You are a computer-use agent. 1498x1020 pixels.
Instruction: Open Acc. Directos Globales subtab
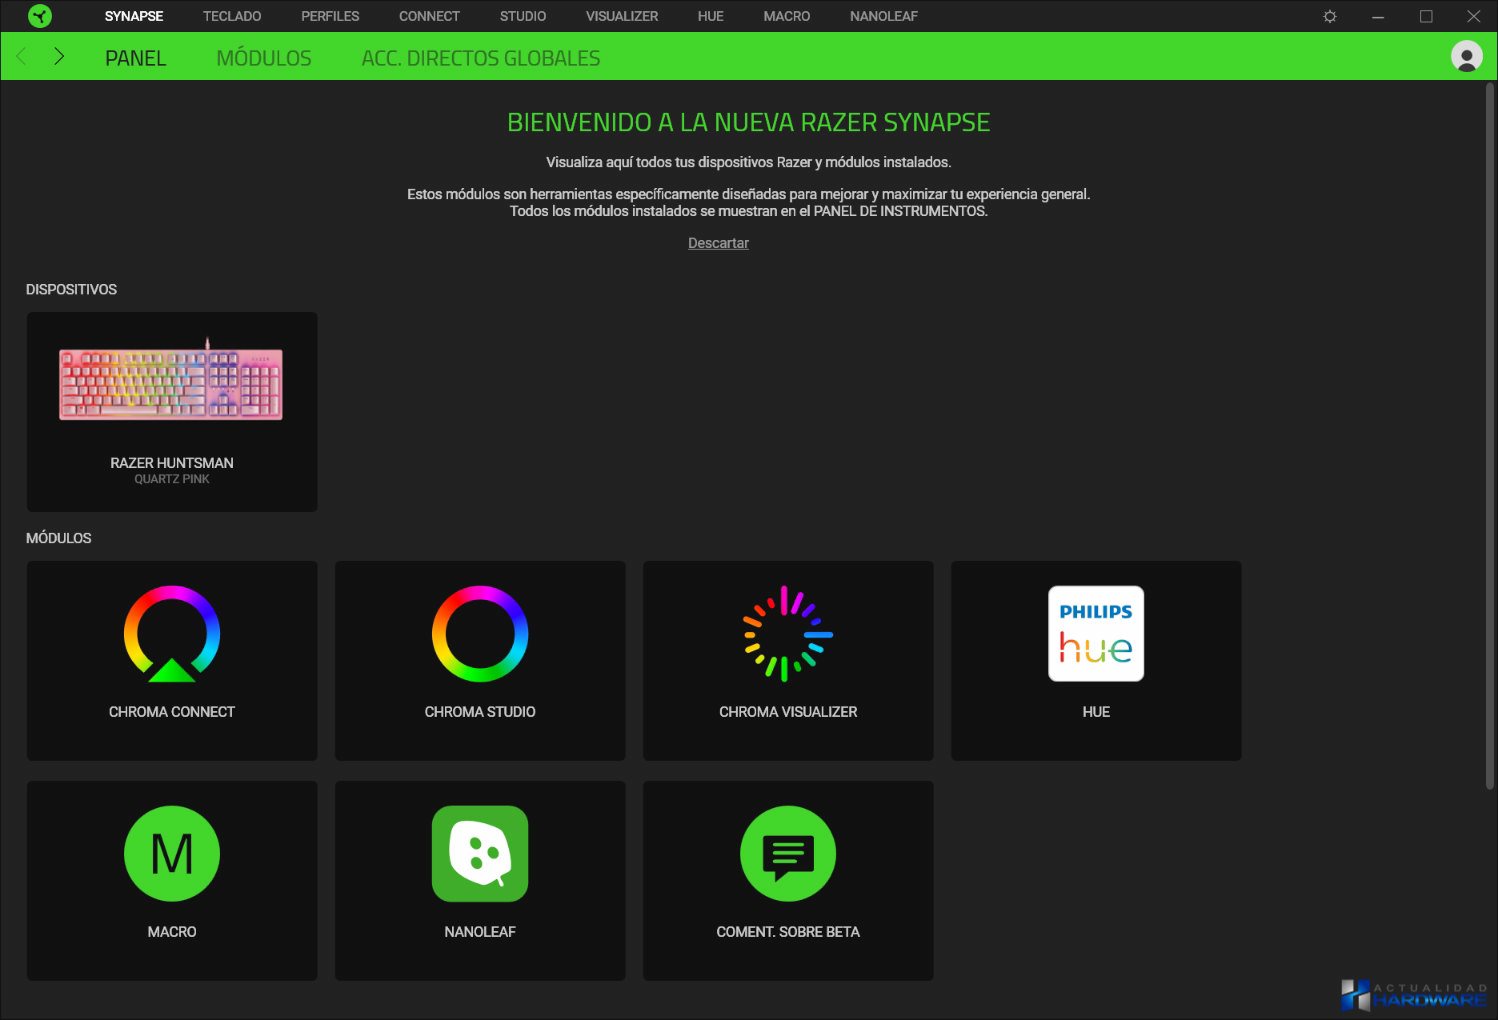481,58
